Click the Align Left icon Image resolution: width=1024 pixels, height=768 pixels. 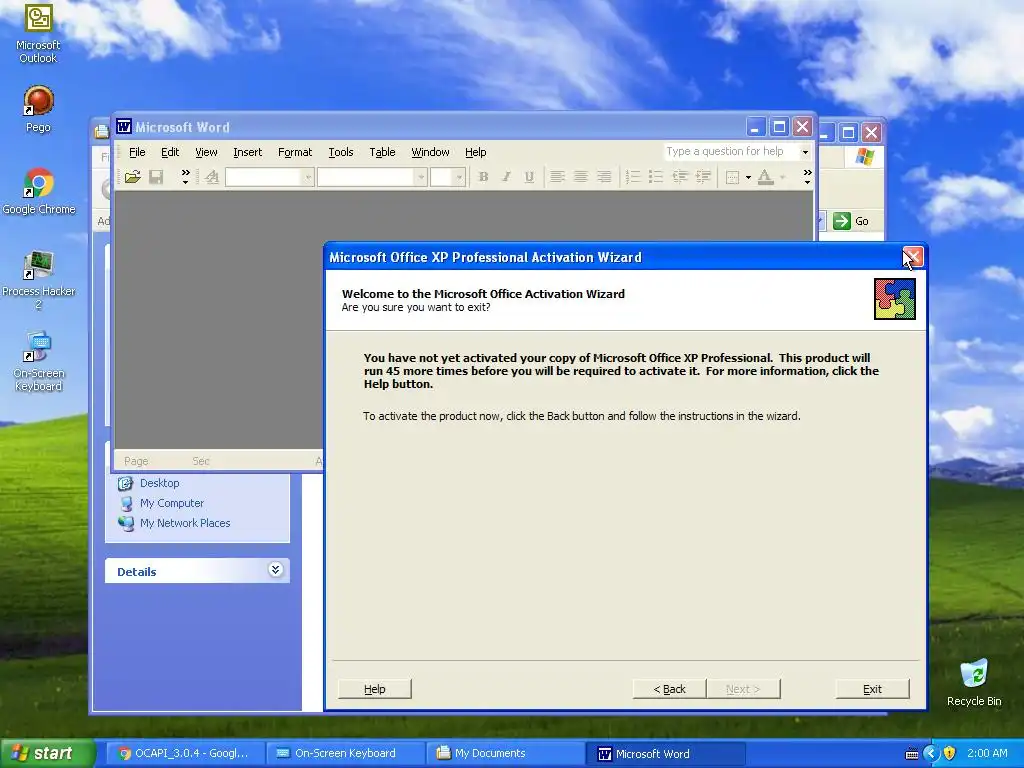tap(557, 176)
